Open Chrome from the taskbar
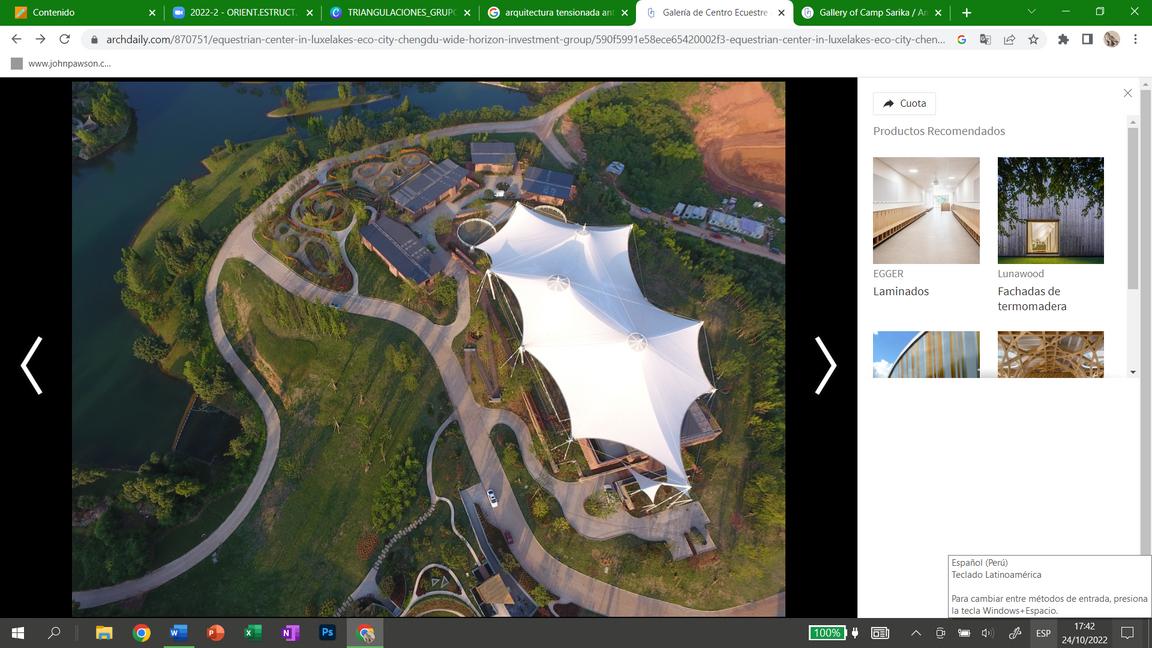The image size is (1152, 648). [141, 633]
